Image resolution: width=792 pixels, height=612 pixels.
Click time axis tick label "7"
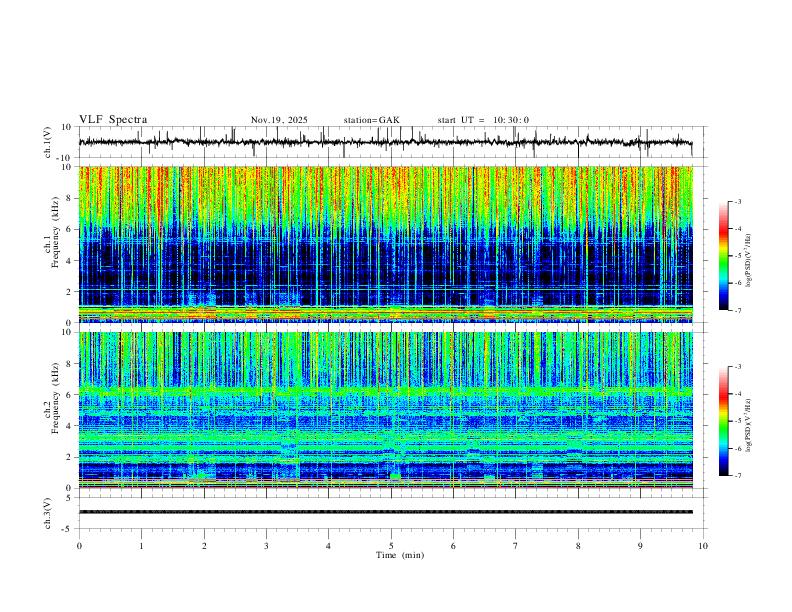point(516,546)
